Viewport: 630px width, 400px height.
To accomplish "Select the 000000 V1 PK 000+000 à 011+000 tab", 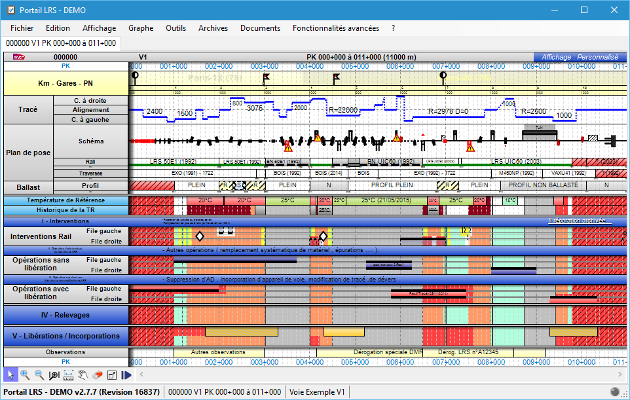I will pyautogui.click(x=62, y=43).
